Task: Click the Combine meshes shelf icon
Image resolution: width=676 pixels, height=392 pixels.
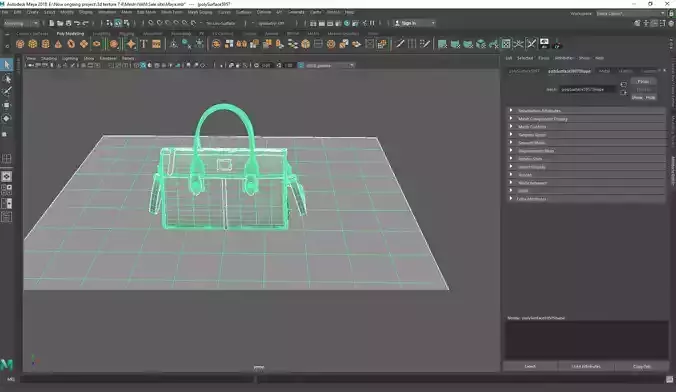Action: coord(216,44)
